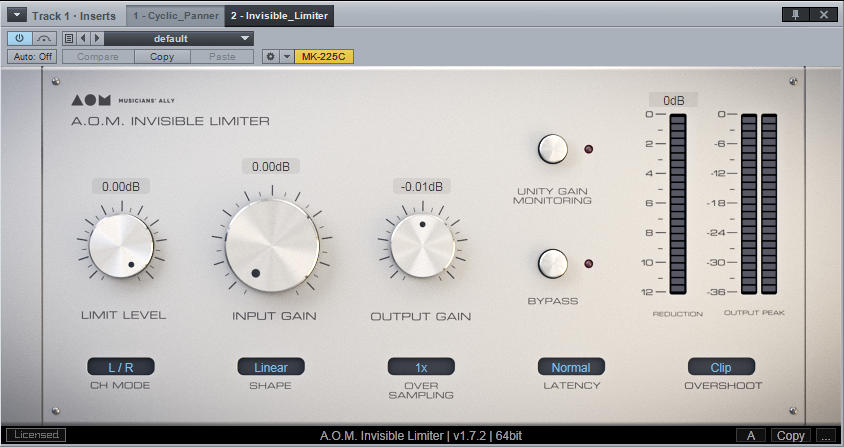Click the sidechain curve icon next to power
The width and height of the screenshot is (844, 447).
[x=45, y=38]
